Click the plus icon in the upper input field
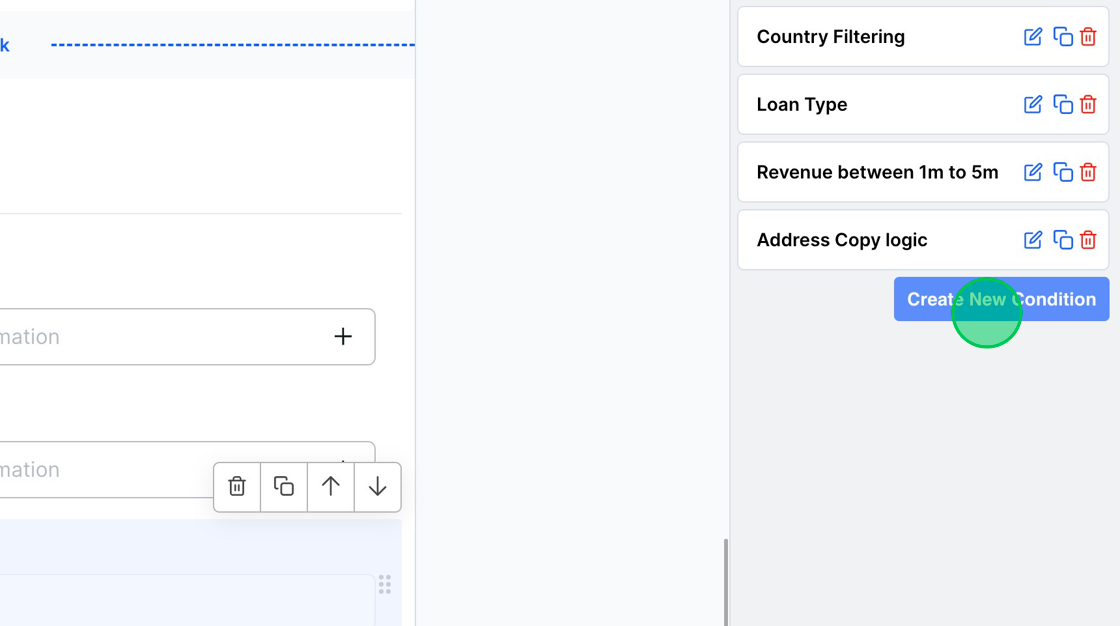Image resolution: width=1120 pixels, height=626 pixels. 343,337
